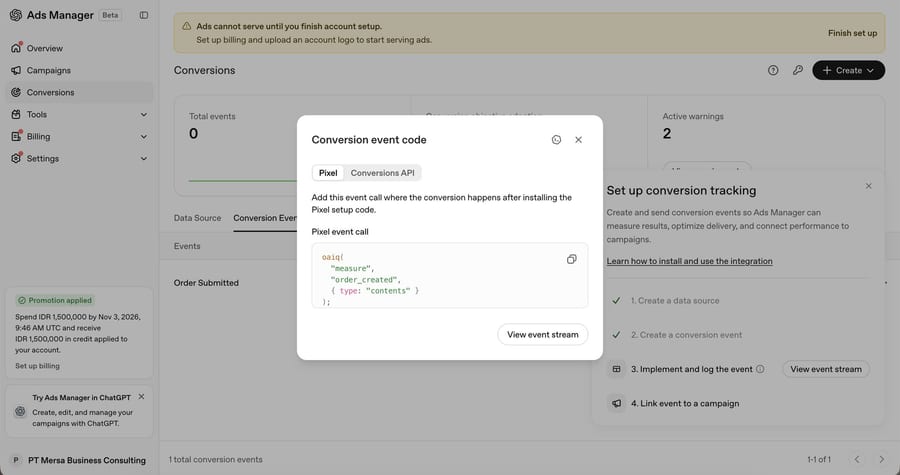Image resolution: width=900 pixels, height=475 pixels.
Task: Expand the Settings section chevron
Action: [143, 159]
